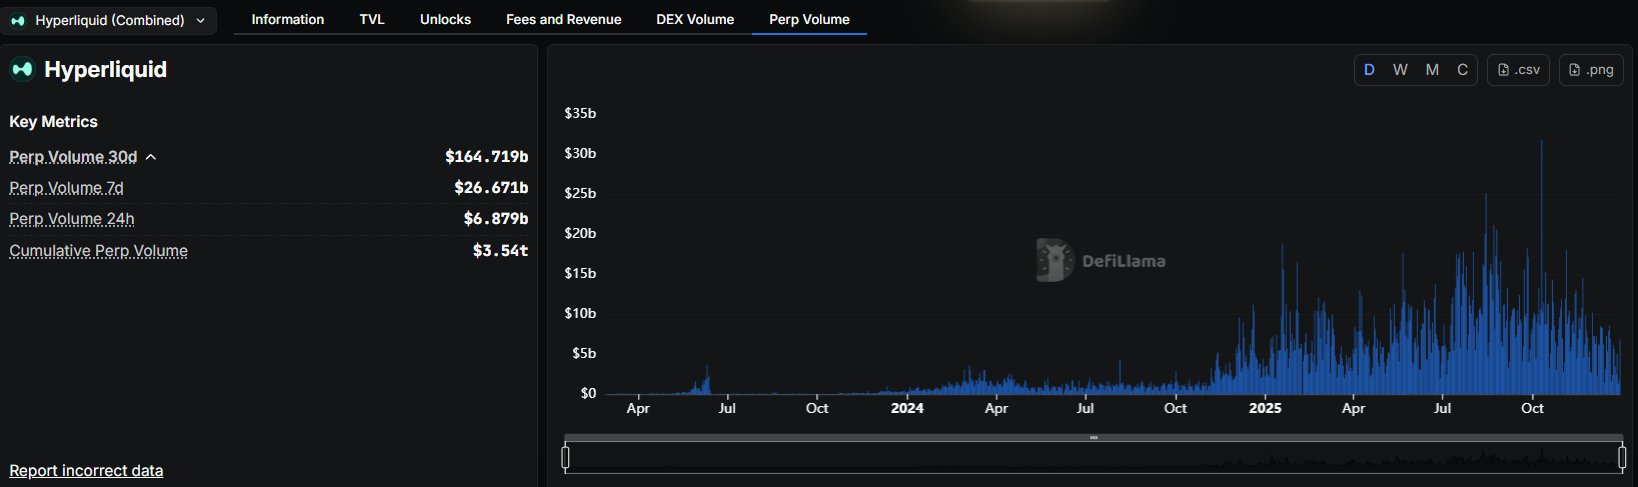Collapse the Perp Volume 30d expander chevron
This screenshot has width=1638, height=487.
click(x=151, y=157)
